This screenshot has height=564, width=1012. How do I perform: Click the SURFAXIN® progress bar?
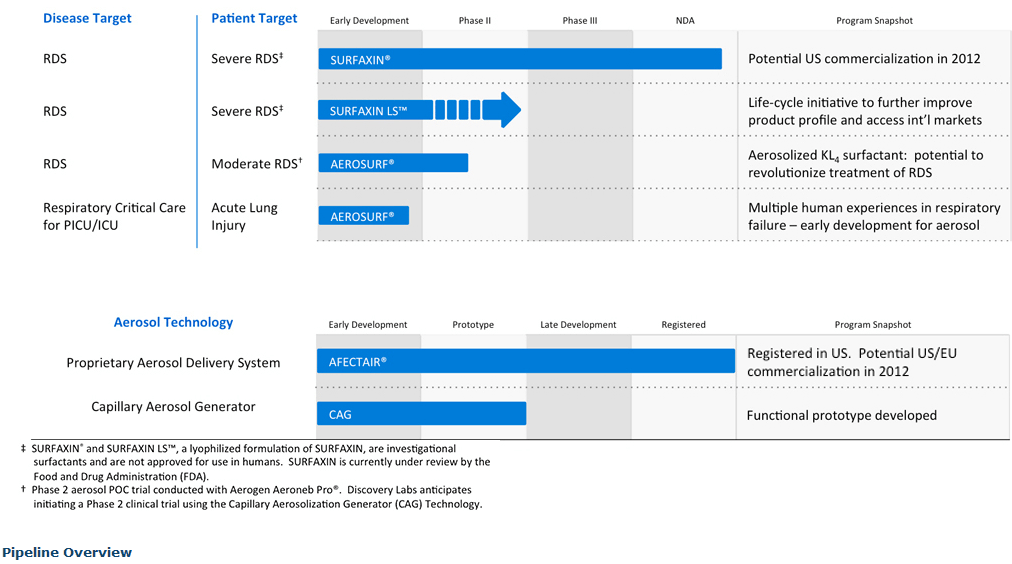(x=519, y=59)
